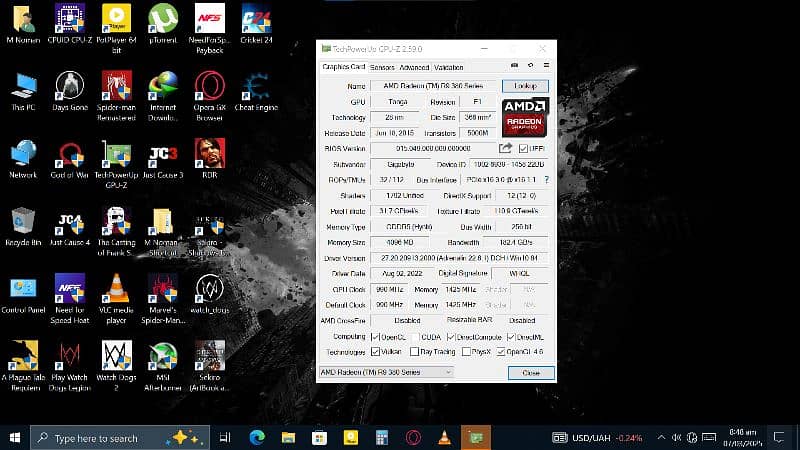Toggle the OpenGL 4.6 checkbox

pos(501,352)
